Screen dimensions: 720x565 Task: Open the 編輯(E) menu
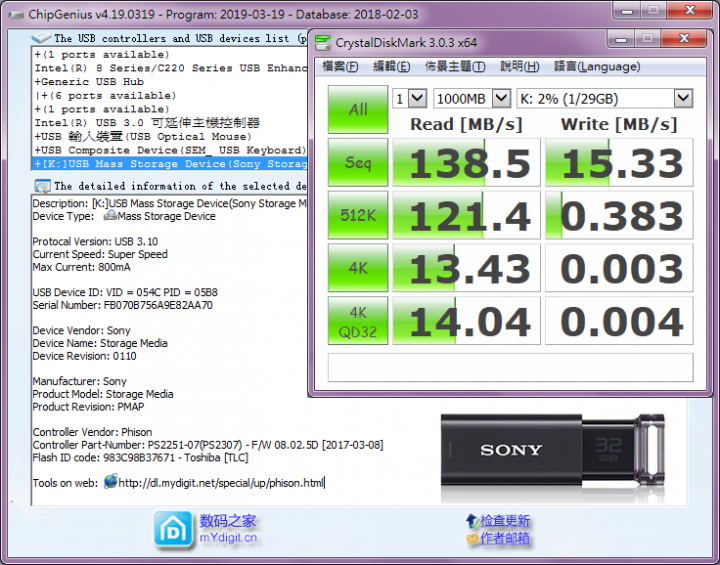(x=392, y=67)
